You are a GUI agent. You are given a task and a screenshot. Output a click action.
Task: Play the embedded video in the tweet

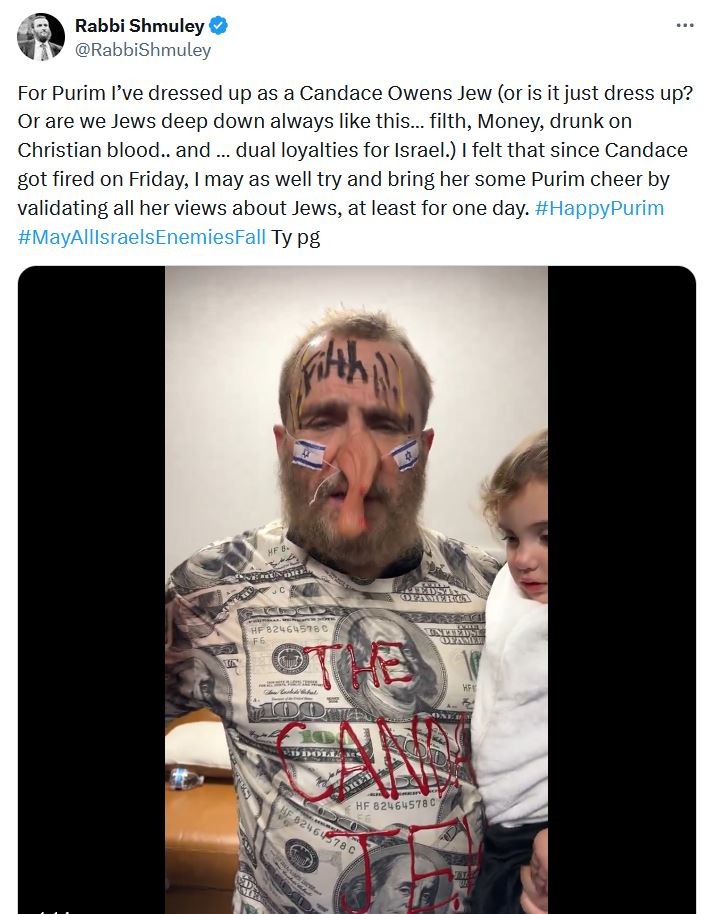(357, 590)
